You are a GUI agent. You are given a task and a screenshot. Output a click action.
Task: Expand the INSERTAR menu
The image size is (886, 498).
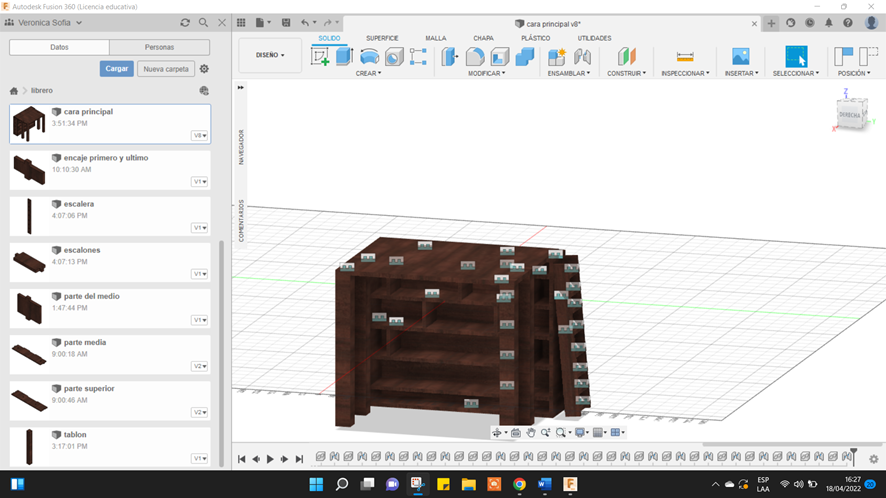coord(742,73)
